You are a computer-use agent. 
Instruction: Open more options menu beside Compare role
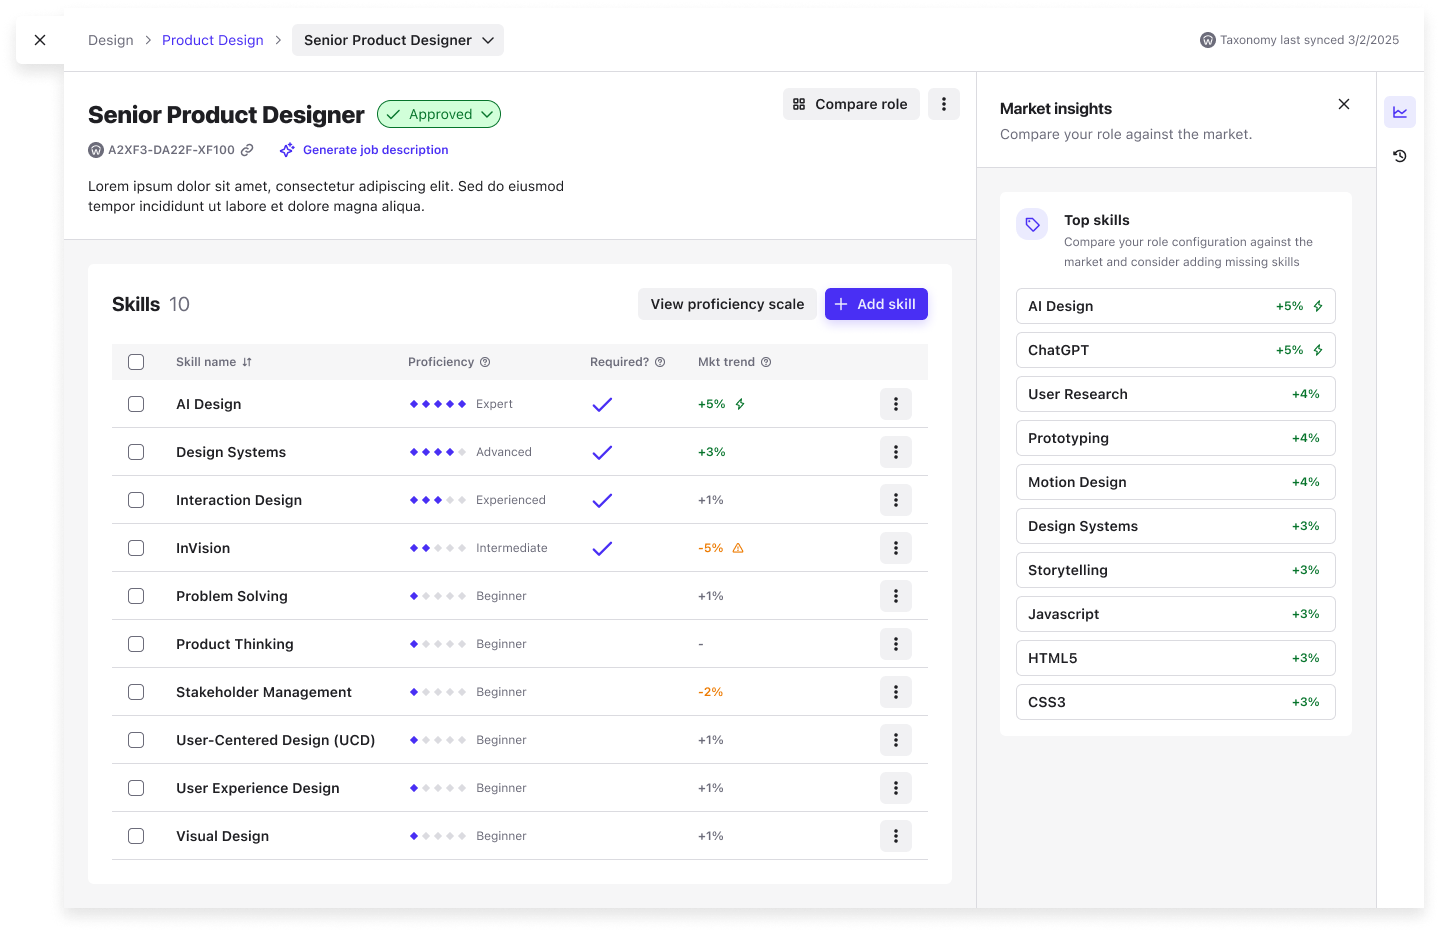[944, 104]
